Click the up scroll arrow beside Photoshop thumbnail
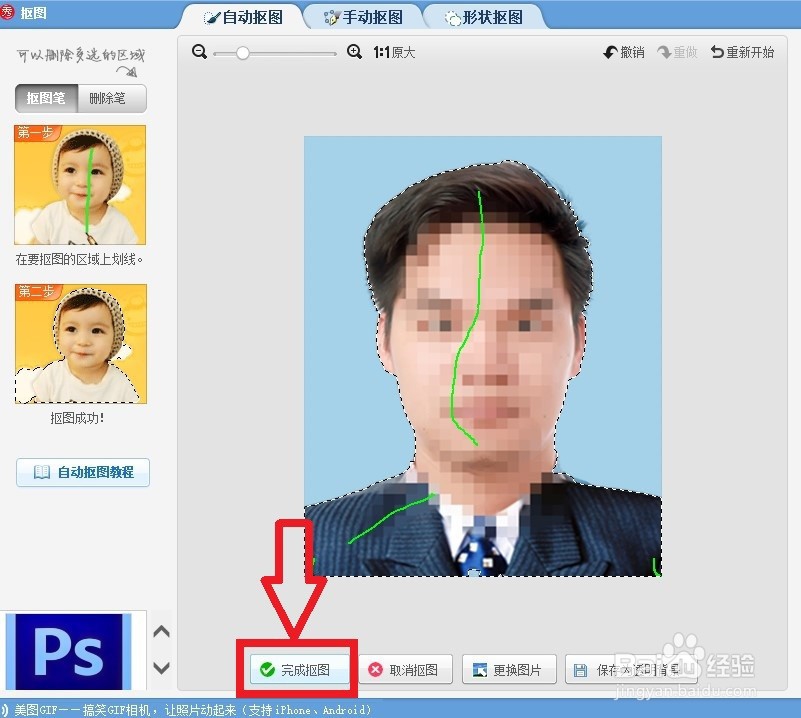 (160, 631)
